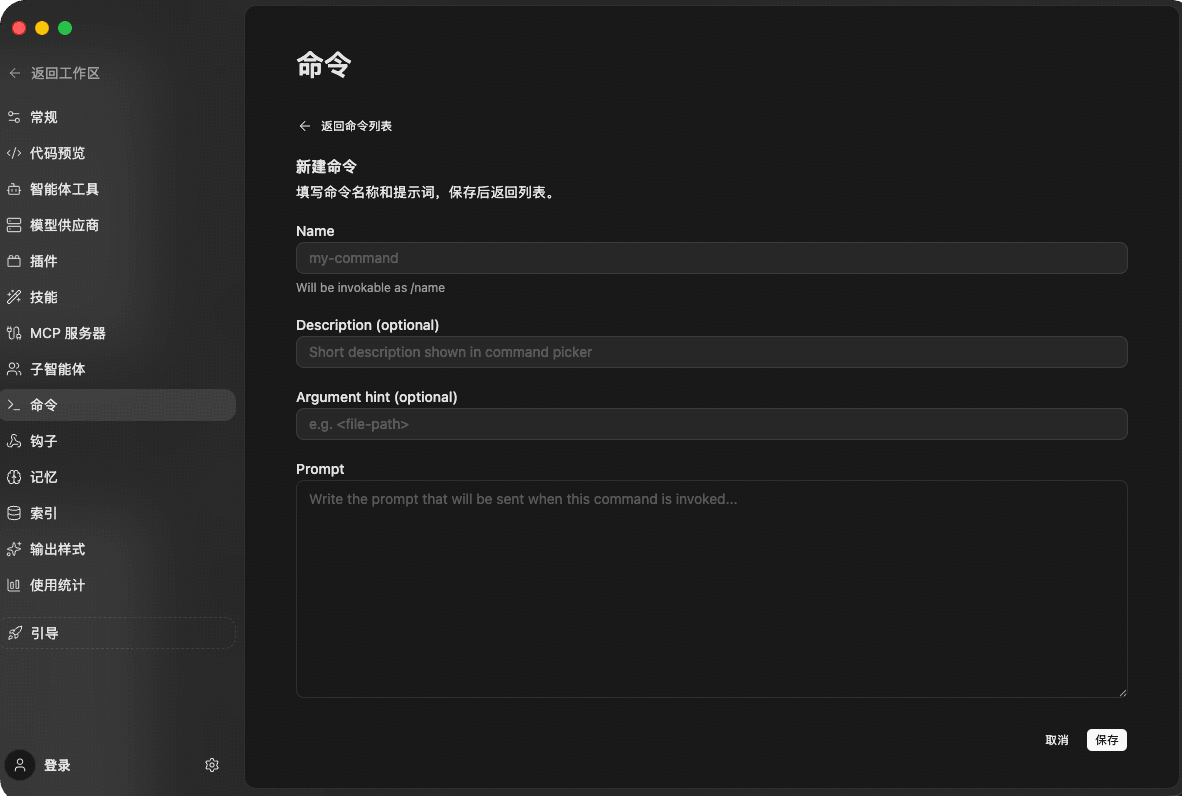Click the 模型供应商 server icon
The height and width of the screenshot is (796, 1182).
click(x=14, y=225)
